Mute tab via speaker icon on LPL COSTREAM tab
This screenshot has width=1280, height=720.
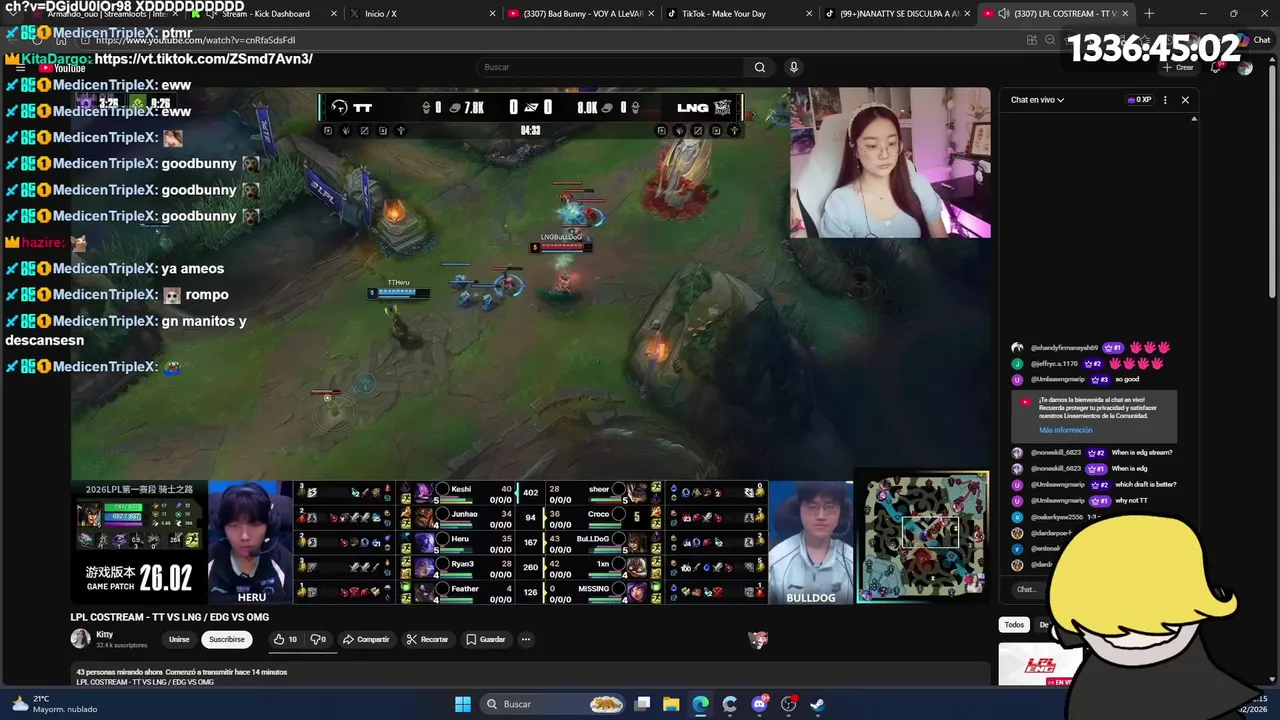1004,14
